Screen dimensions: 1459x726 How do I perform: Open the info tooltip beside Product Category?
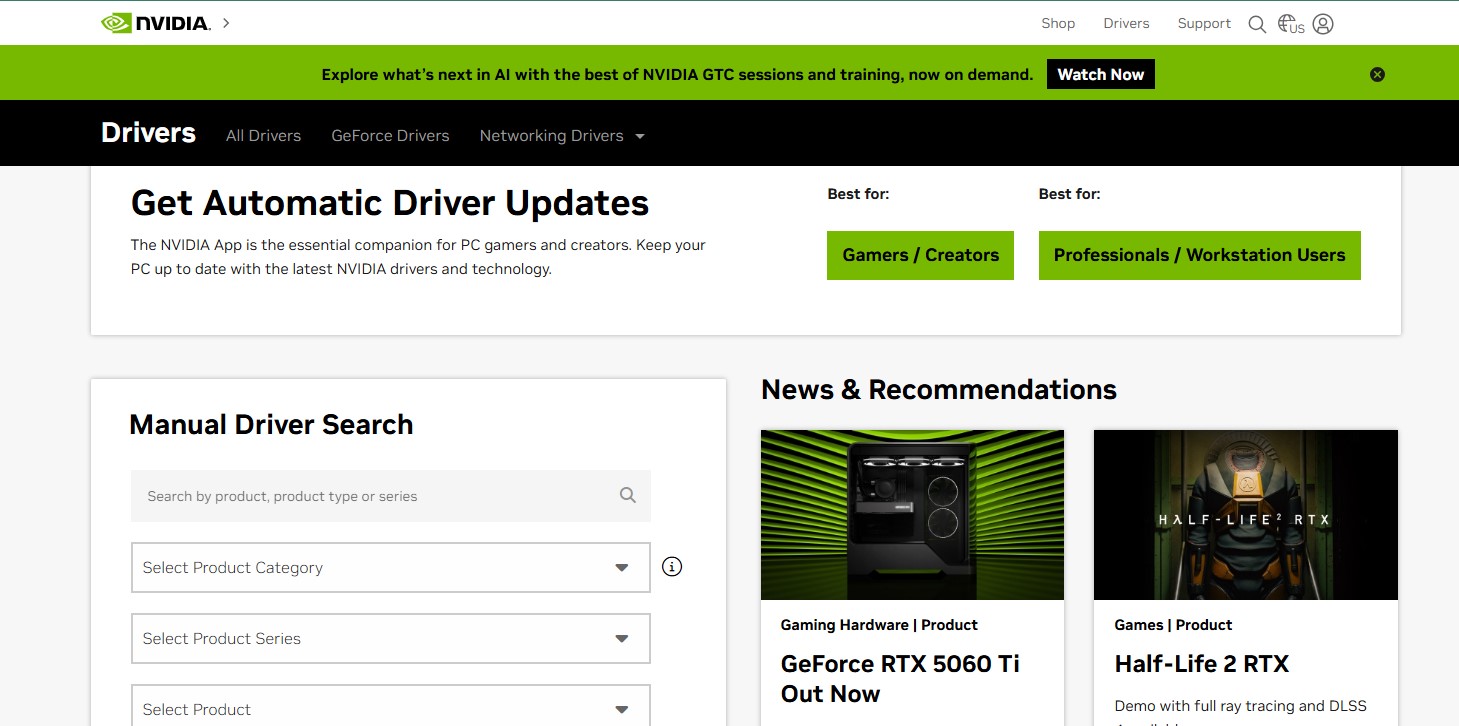[671, 566]
